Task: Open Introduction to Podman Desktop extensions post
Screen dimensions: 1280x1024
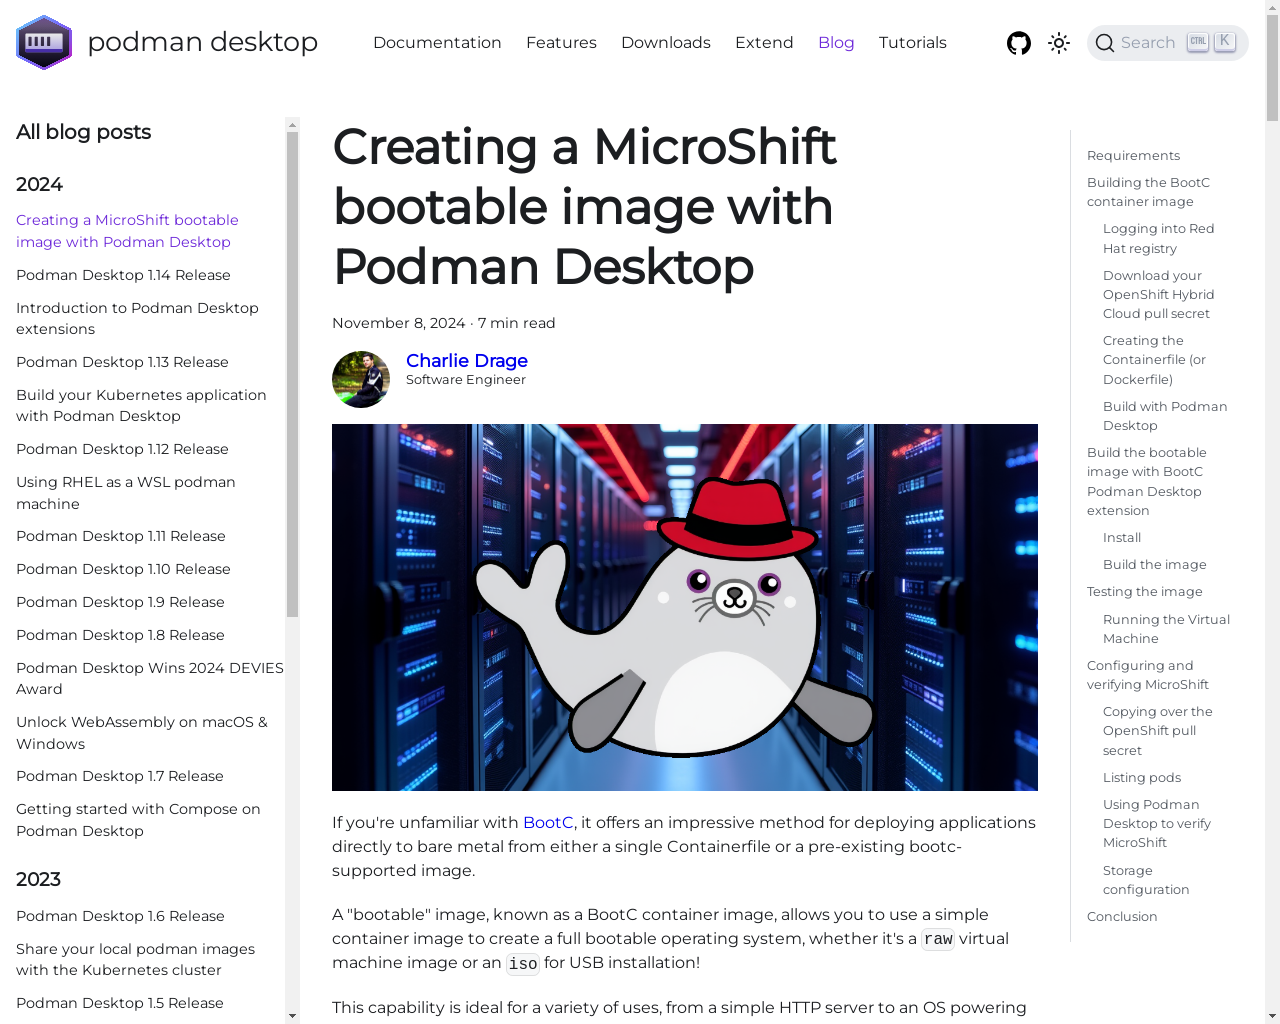Action: 137,318
